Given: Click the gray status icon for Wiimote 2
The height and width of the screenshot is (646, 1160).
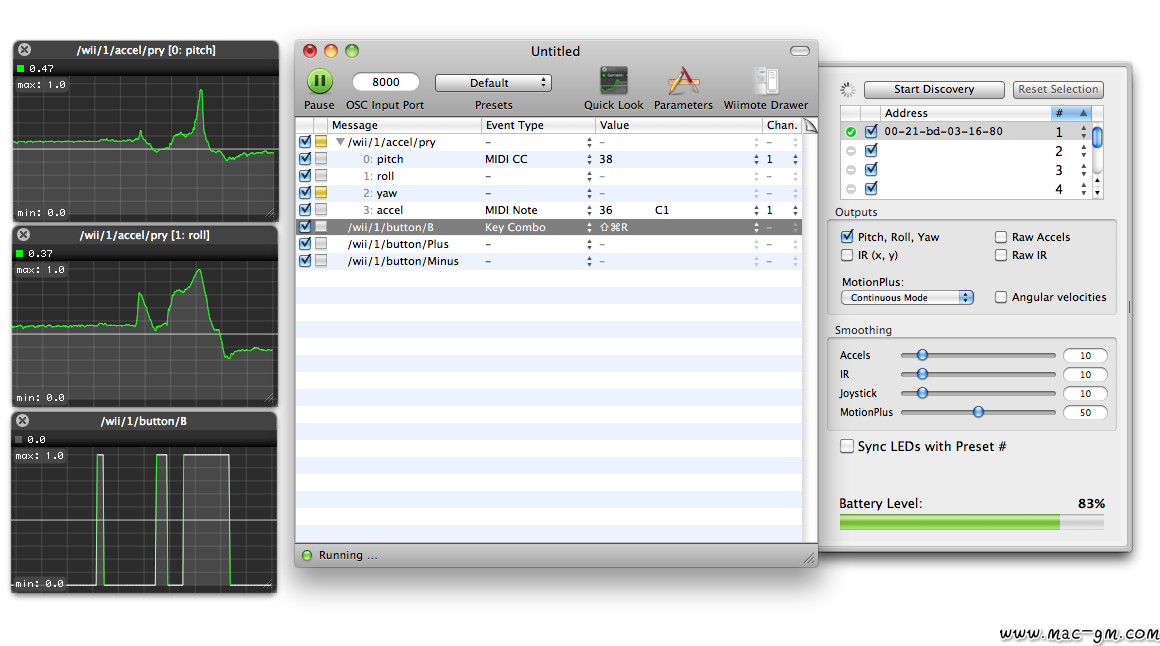Looking at the screenshot, I should click(x=851, y=151).
